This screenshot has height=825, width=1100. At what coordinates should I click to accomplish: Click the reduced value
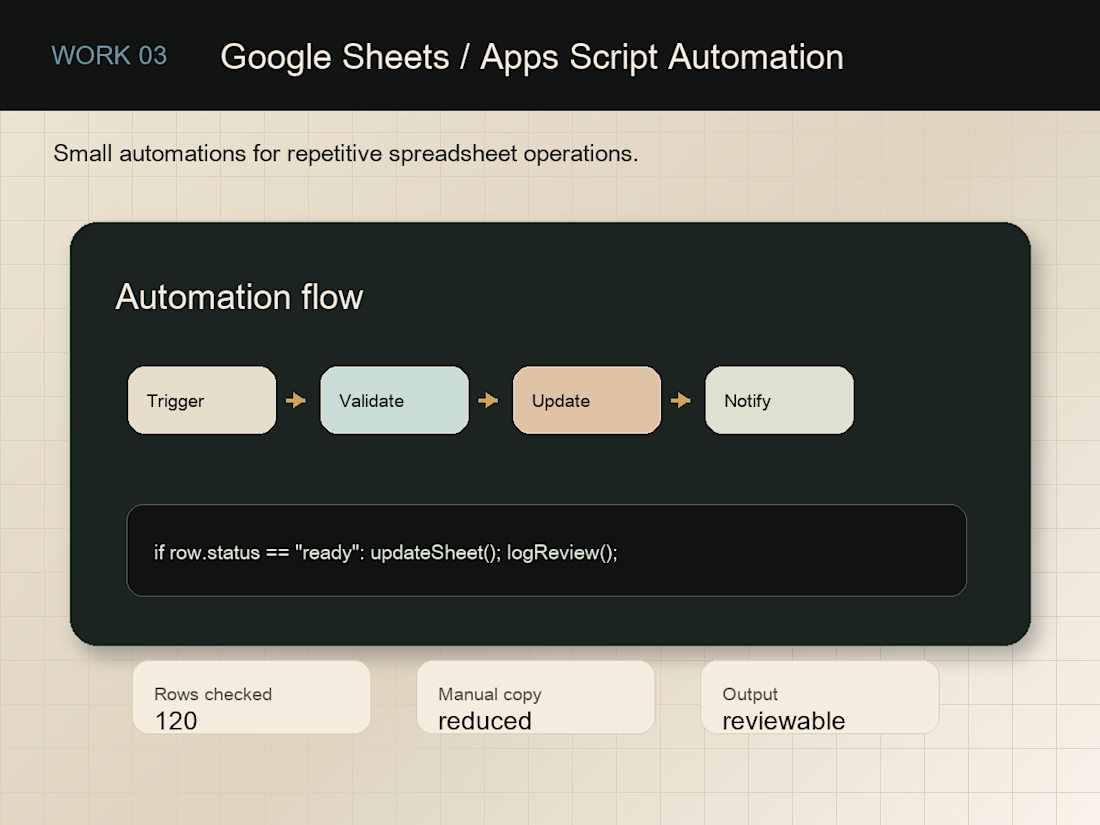(485, 720)
